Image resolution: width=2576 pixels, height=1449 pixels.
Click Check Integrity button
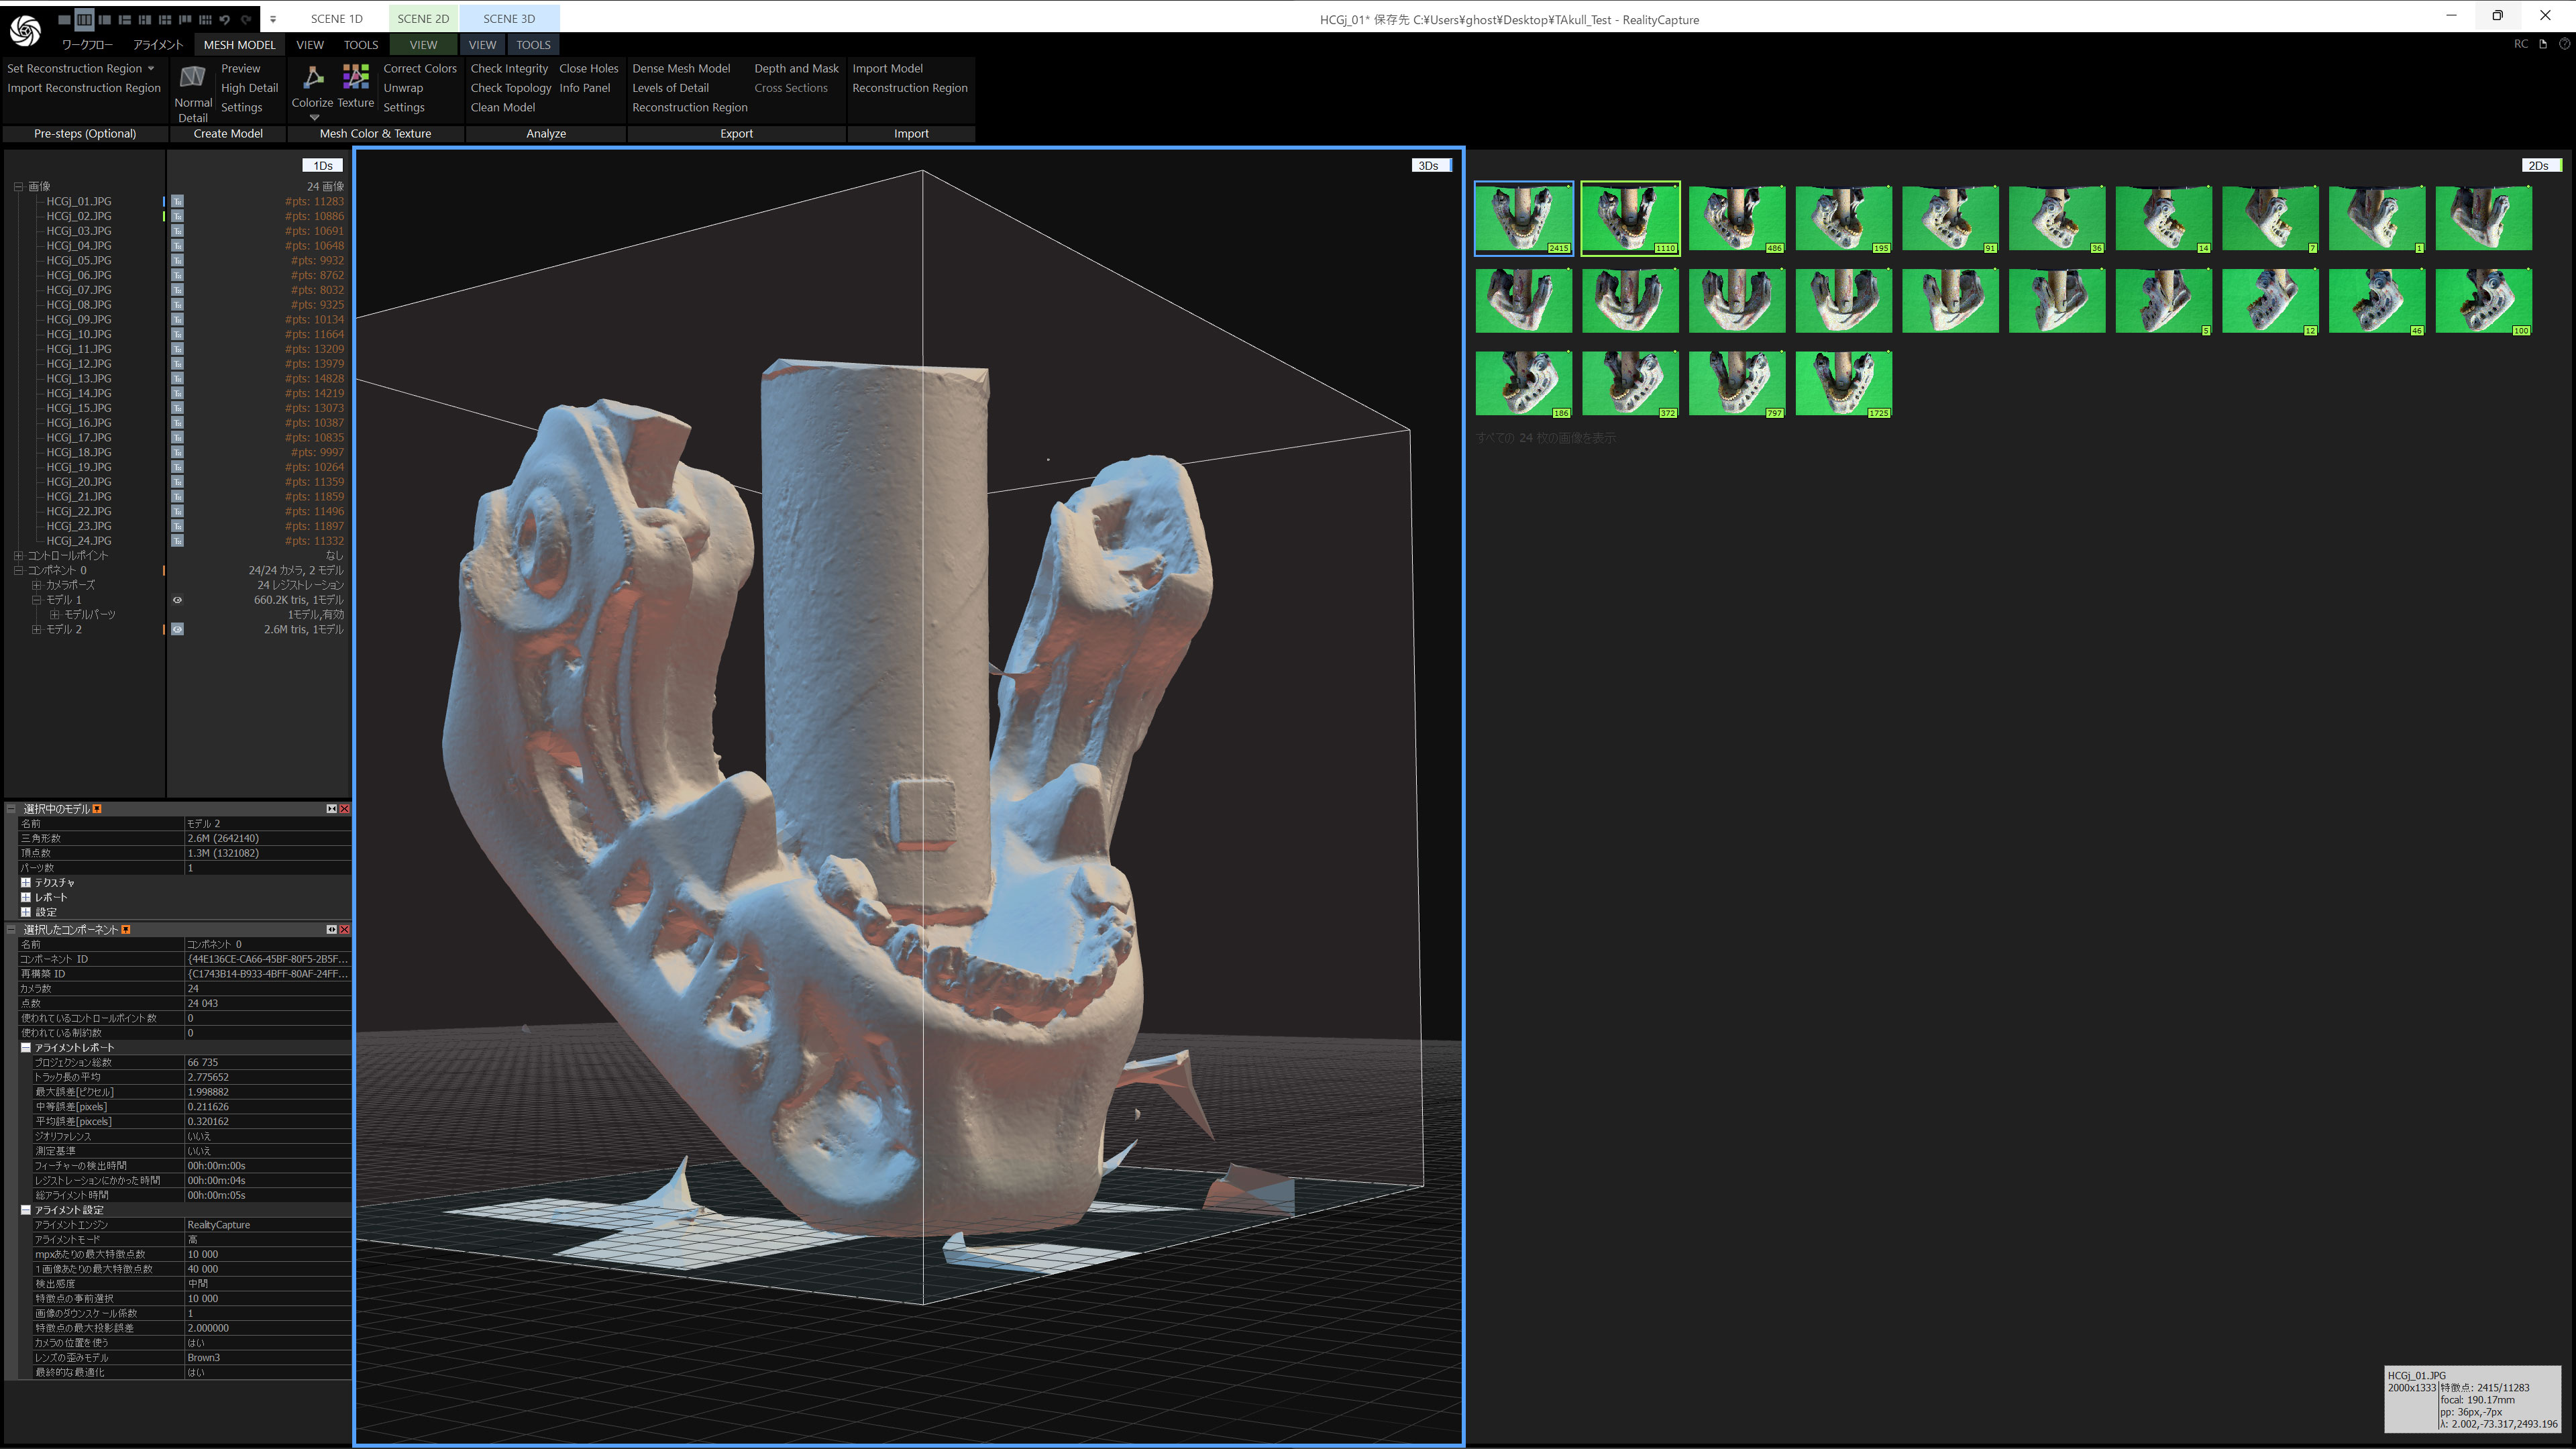509,68
